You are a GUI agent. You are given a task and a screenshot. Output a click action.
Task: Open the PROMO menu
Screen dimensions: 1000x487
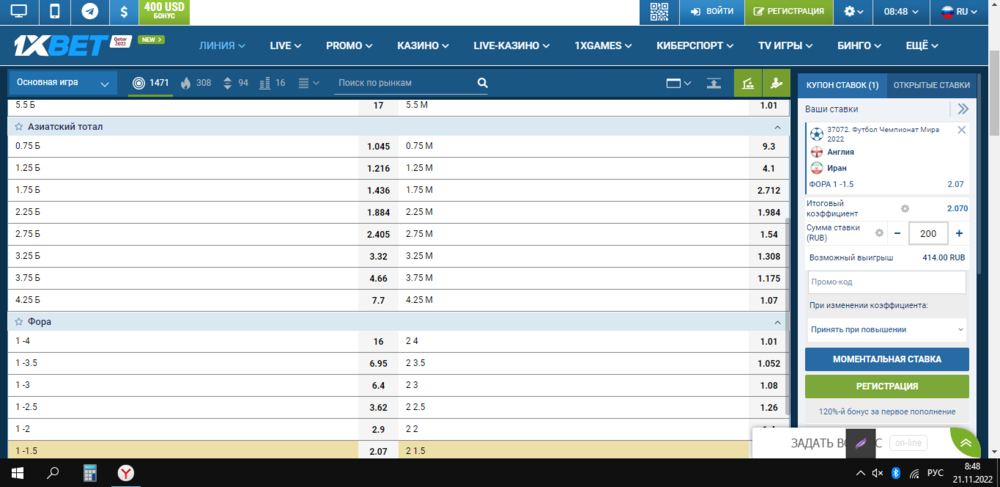click(349, 46)
